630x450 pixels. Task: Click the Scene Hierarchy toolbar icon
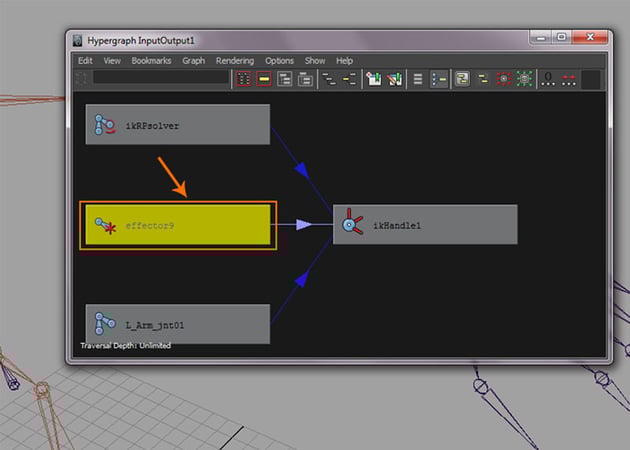329,78
